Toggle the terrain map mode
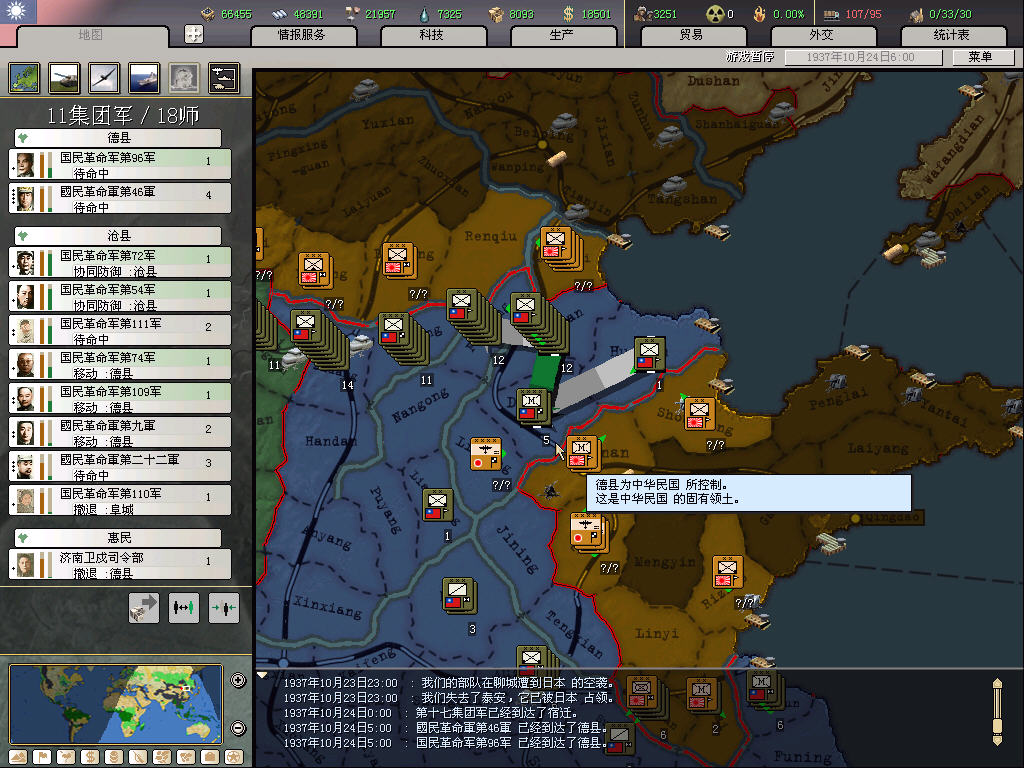 (x=17, y=756)
